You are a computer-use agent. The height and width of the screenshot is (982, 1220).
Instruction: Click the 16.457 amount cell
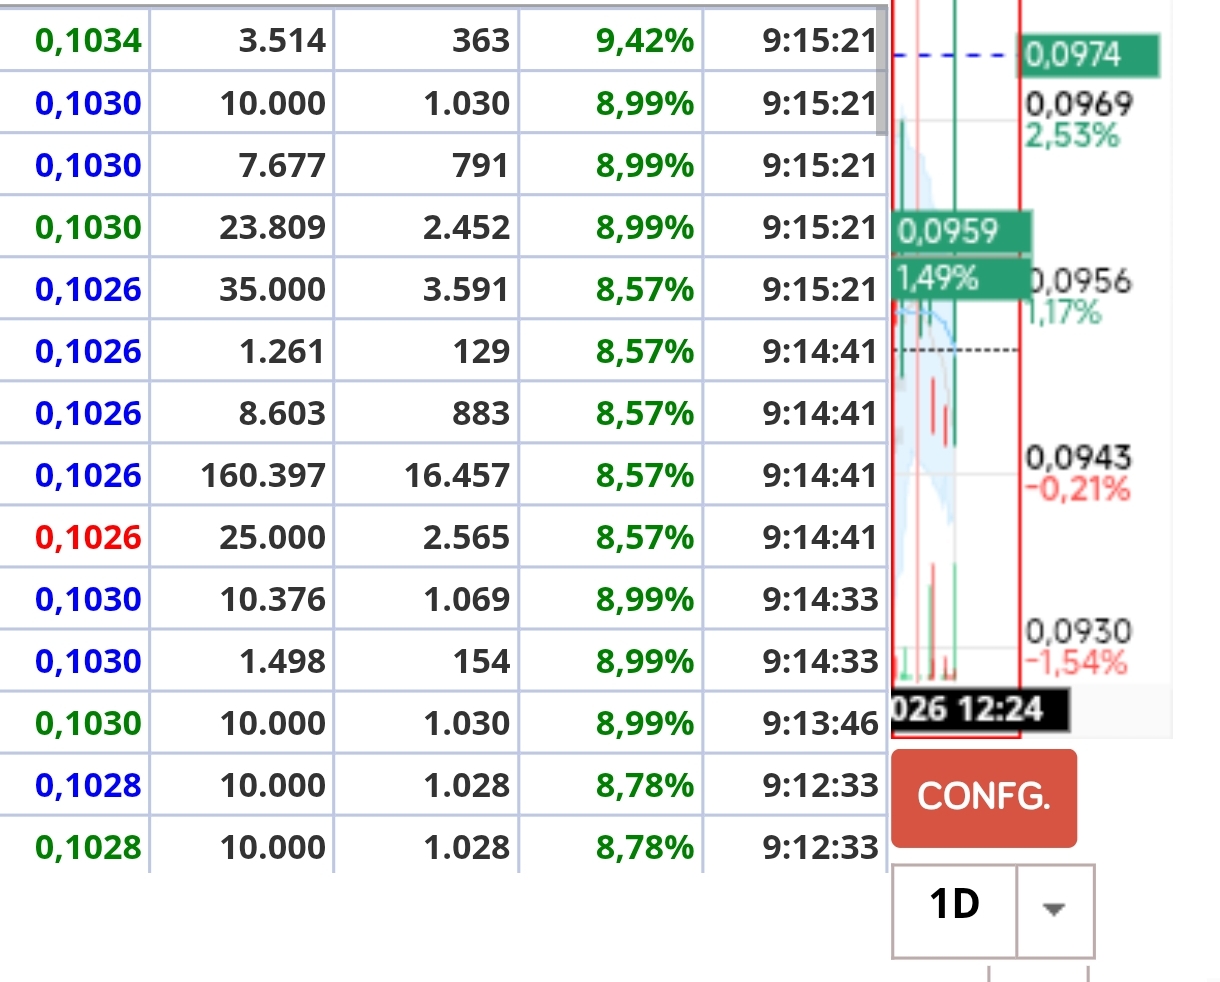pyautogui.click(x=457, y=476)
